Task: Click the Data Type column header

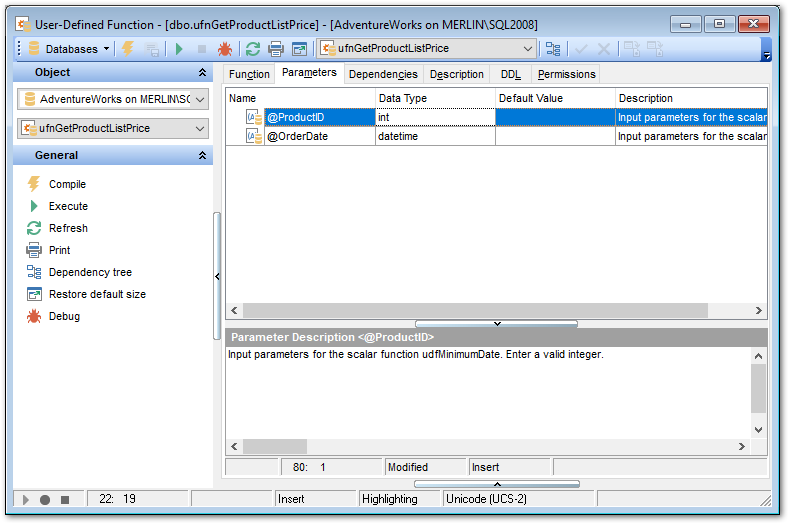Action: [435, 98]
